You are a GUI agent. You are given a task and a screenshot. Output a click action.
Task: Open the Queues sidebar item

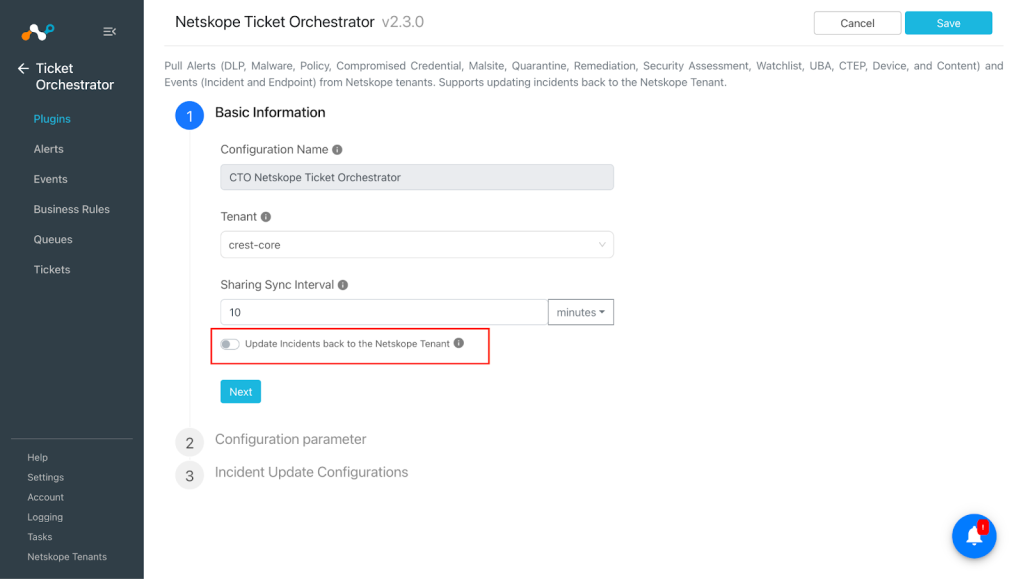pos(53,239)
